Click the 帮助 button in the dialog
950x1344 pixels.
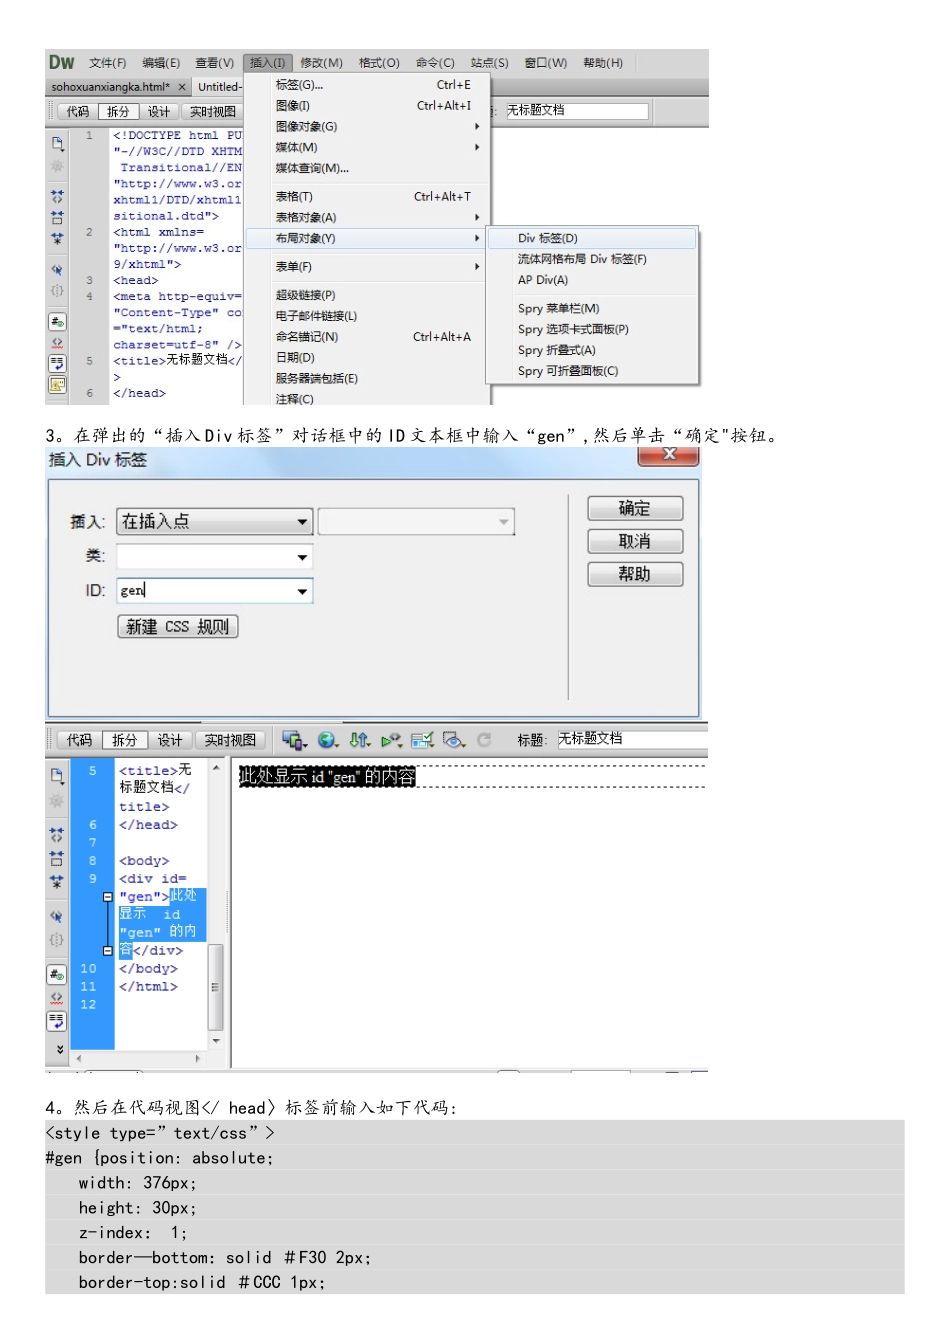(635, 574)
